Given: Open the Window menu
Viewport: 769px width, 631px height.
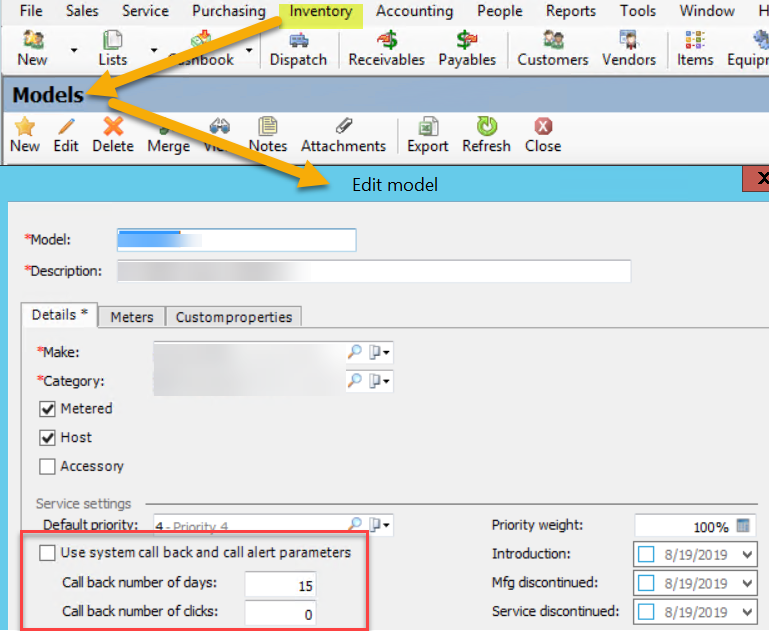Looking at the screenshot, I should 707,11.
